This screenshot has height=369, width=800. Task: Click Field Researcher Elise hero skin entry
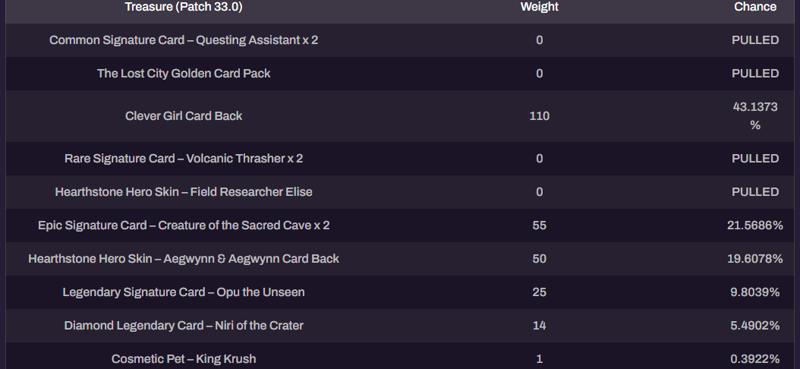[x=184, y=192]
